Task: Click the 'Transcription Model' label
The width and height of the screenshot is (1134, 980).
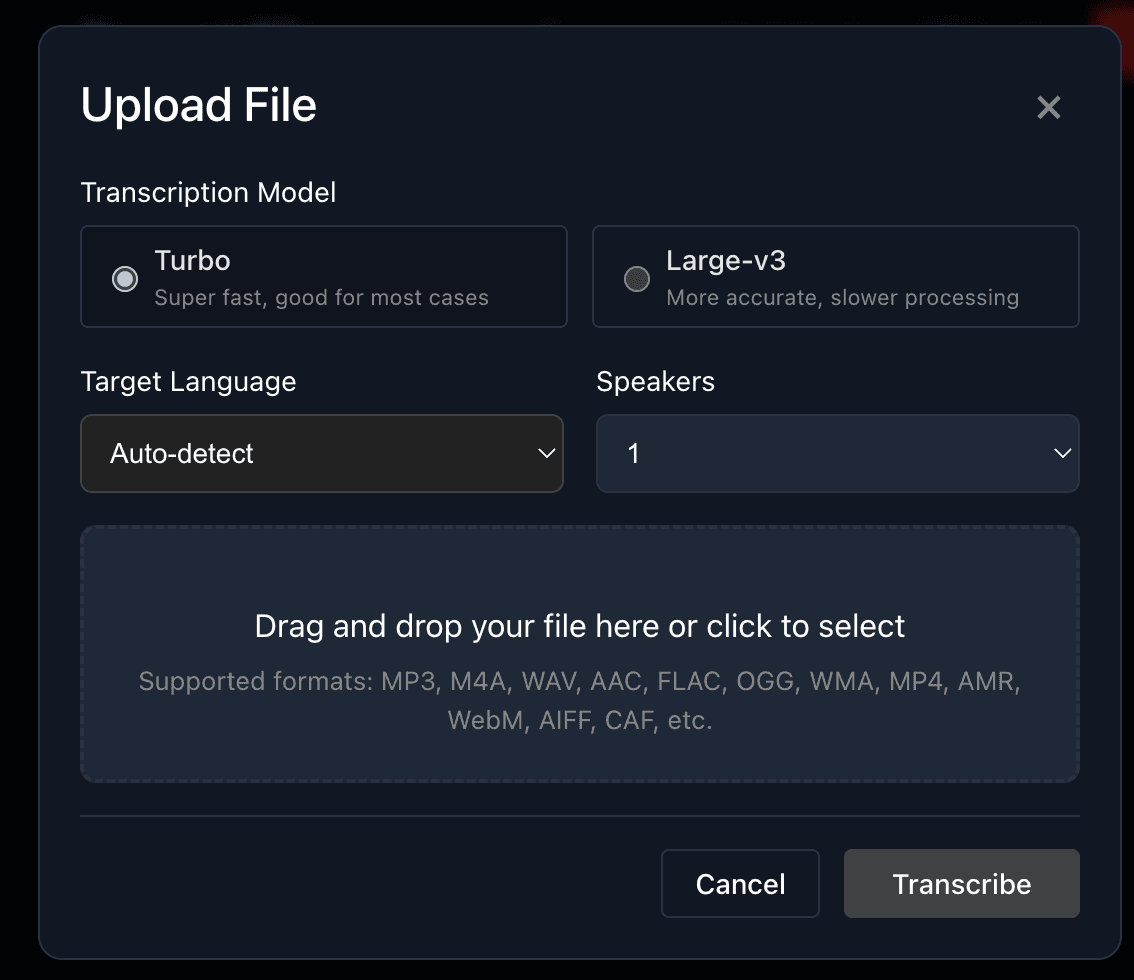Action: 208,192
